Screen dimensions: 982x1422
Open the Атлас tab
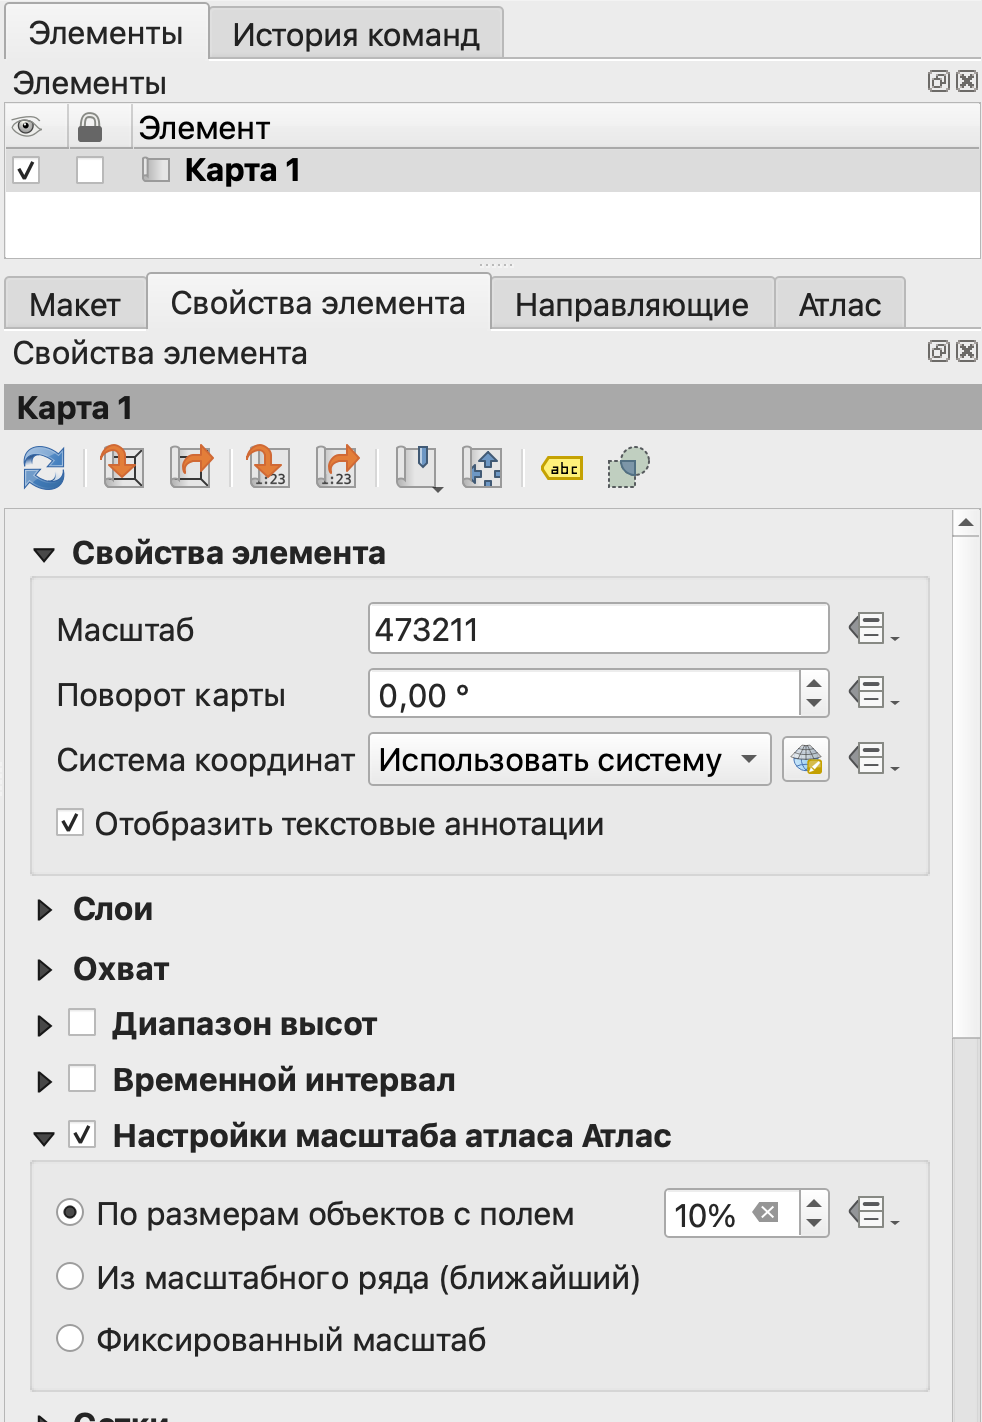[x=839, y=305]
